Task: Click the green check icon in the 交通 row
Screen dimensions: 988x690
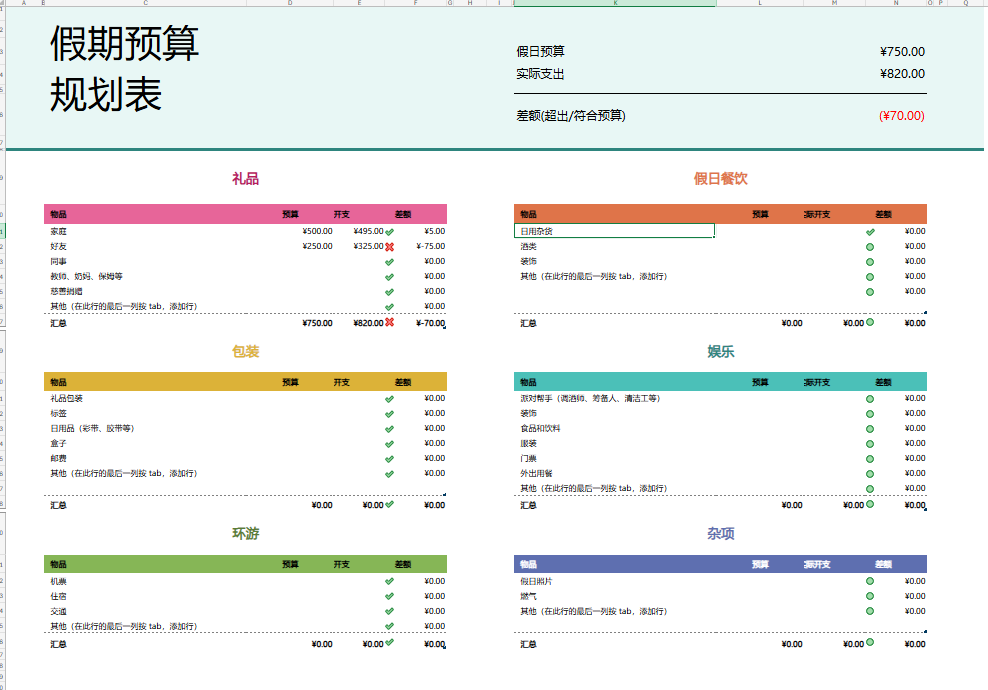Action: (x=389, y=611)
